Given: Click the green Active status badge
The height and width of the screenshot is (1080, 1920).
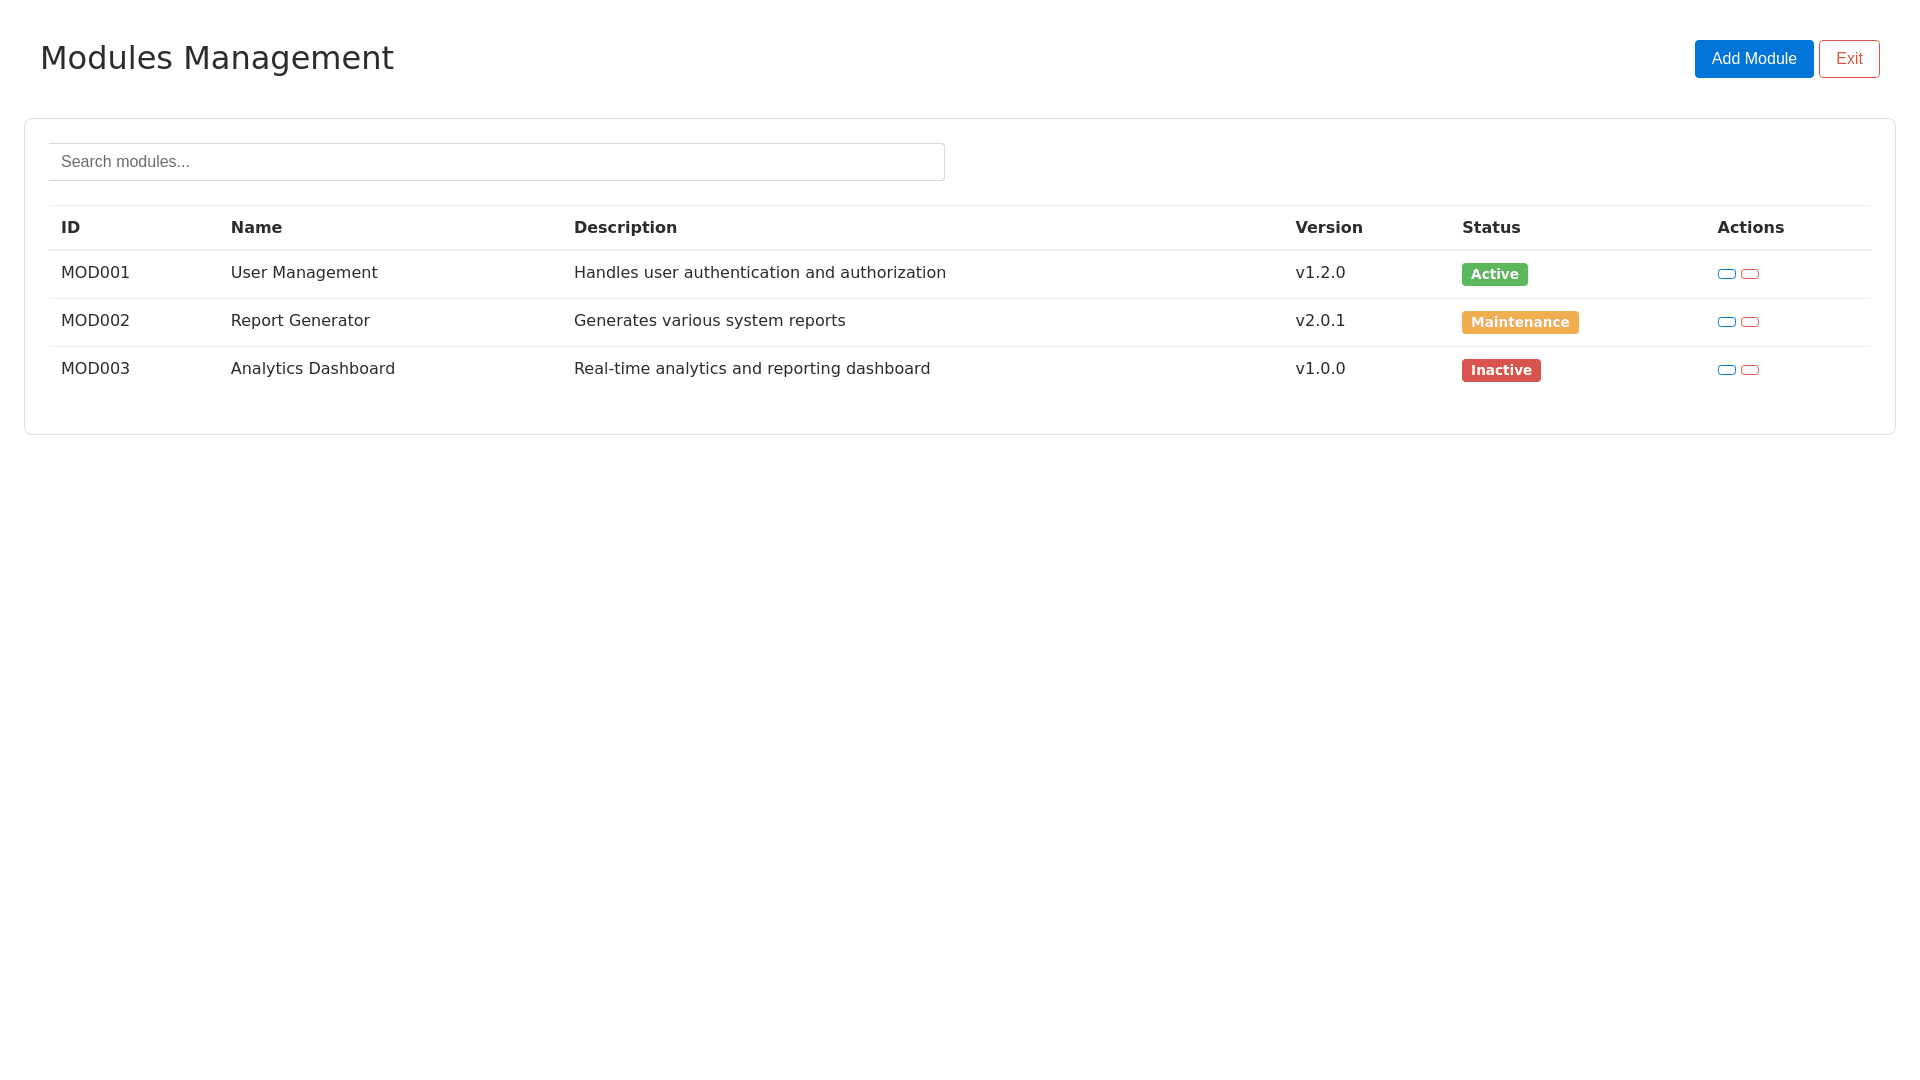Looking at the screenshot, I should coord(1494,274).
